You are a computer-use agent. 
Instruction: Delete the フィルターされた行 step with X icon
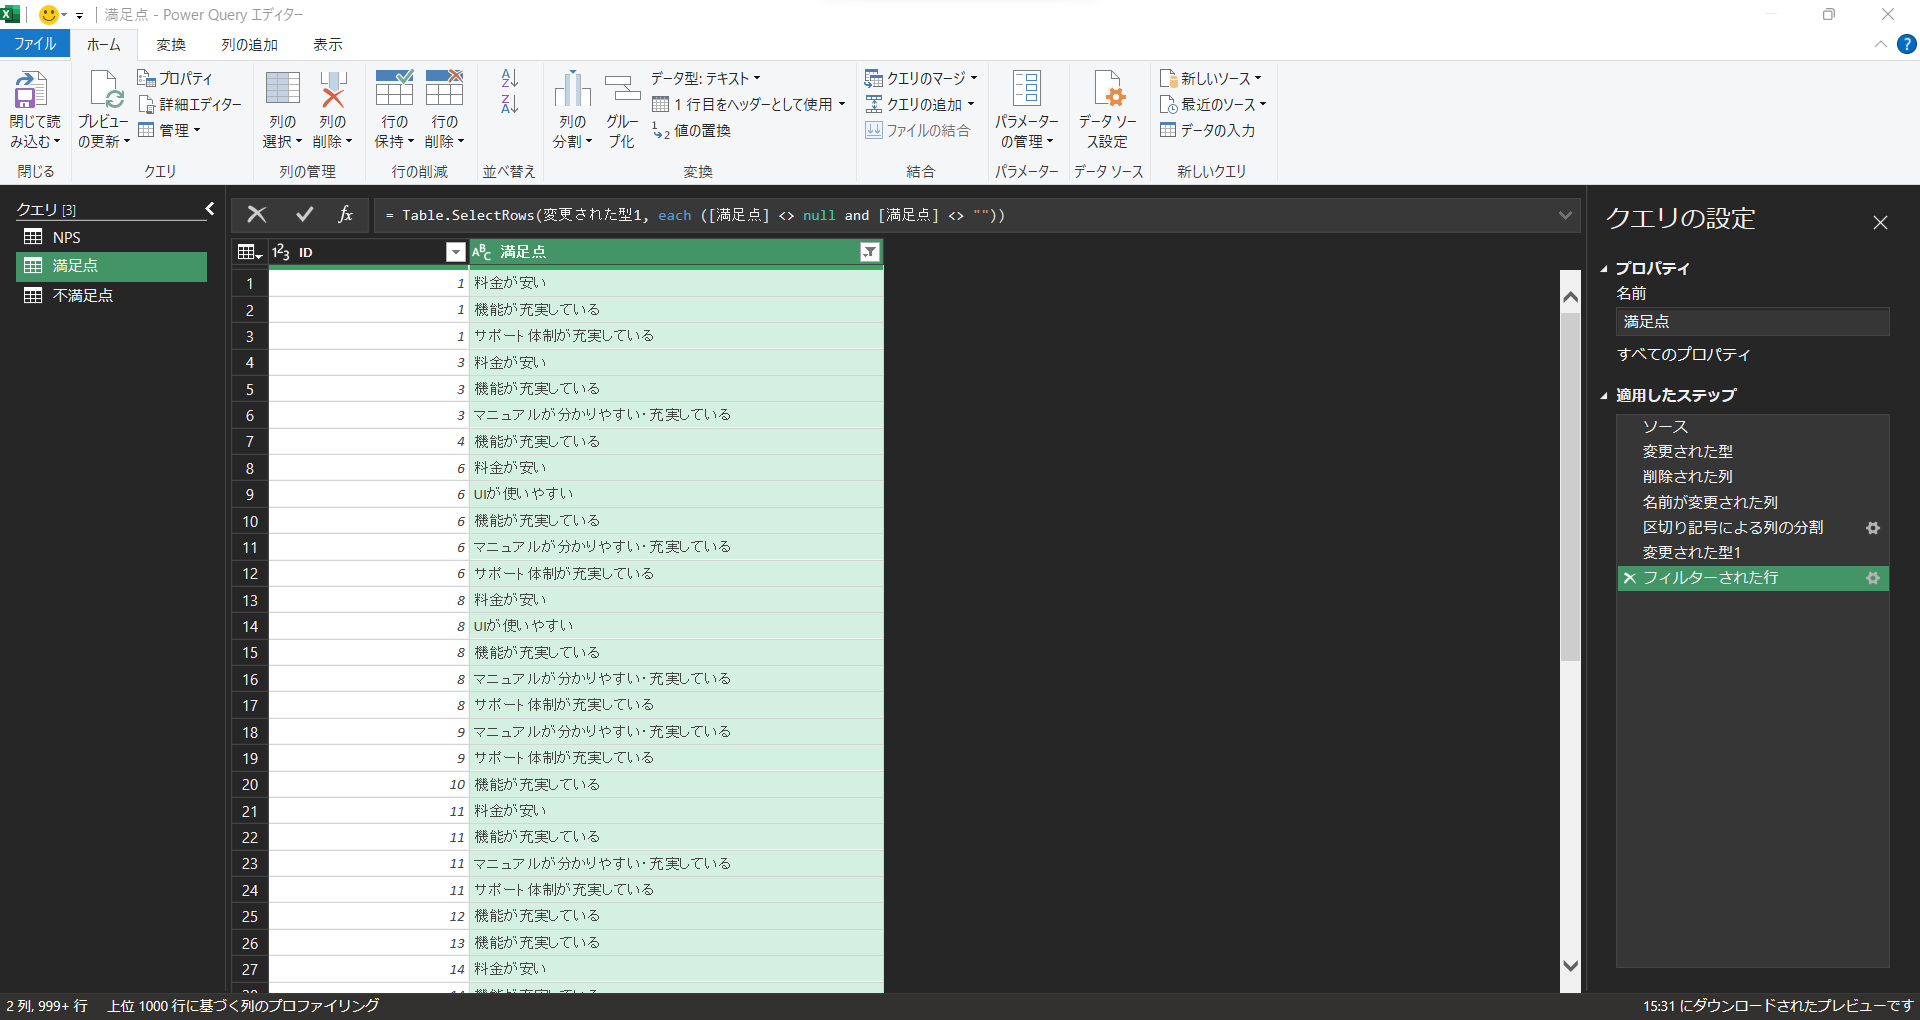coord(1629,578)
